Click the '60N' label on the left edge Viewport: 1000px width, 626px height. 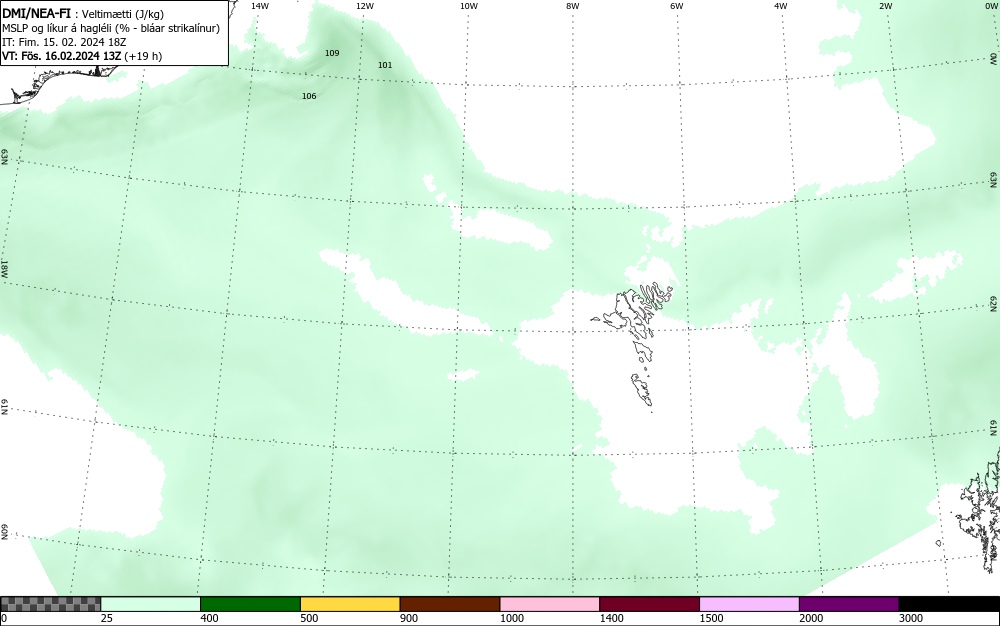tap(4, 532)
